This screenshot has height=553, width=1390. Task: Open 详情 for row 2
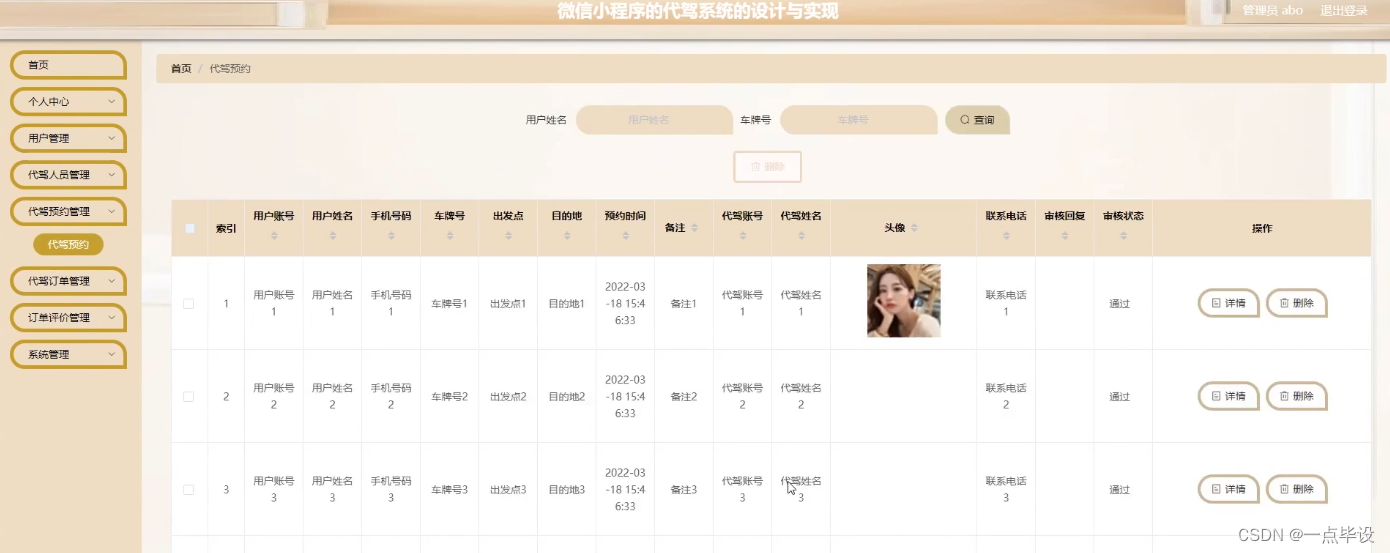tap(1228, 396)
